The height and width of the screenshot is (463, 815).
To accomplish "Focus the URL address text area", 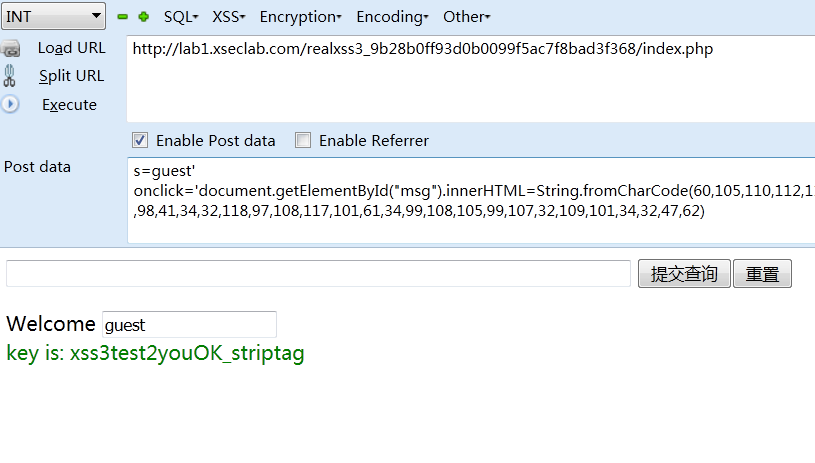I will 471,79.
